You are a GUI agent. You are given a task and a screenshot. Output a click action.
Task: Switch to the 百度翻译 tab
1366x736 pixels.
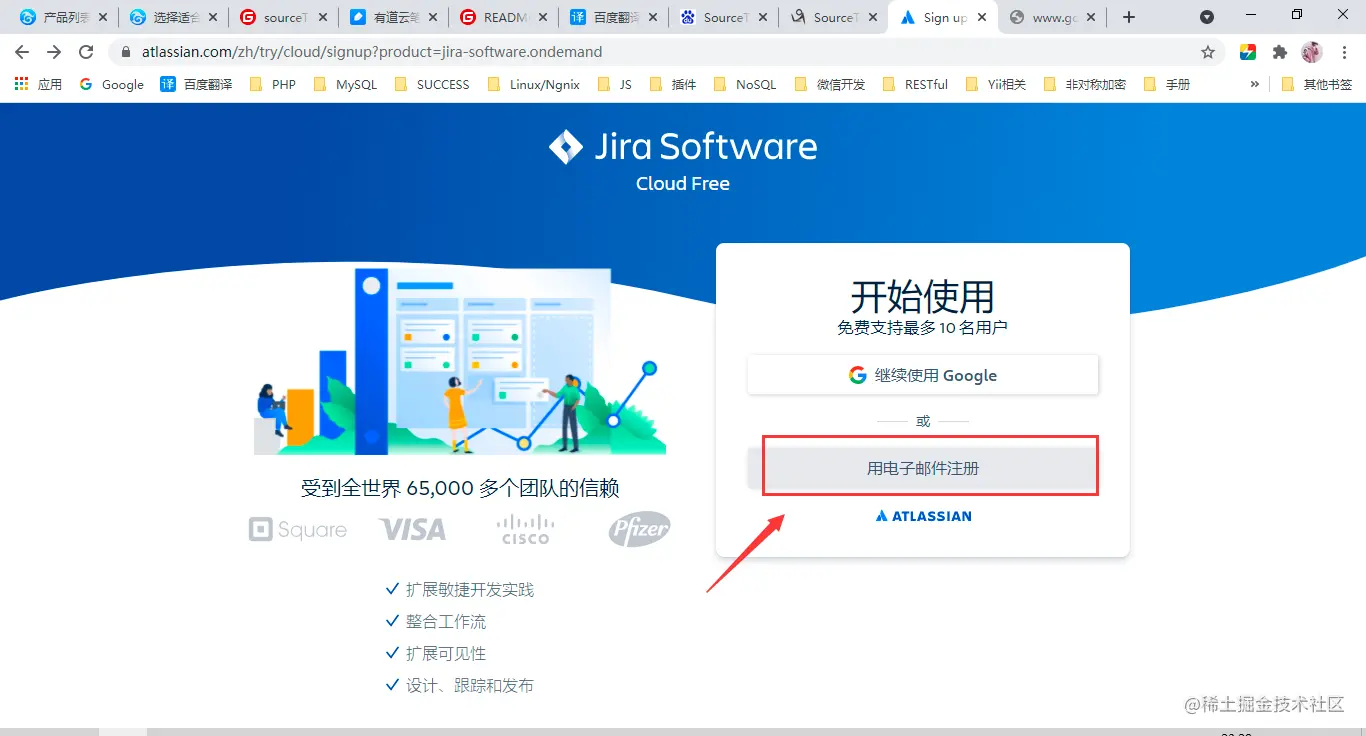pos(613,17)
